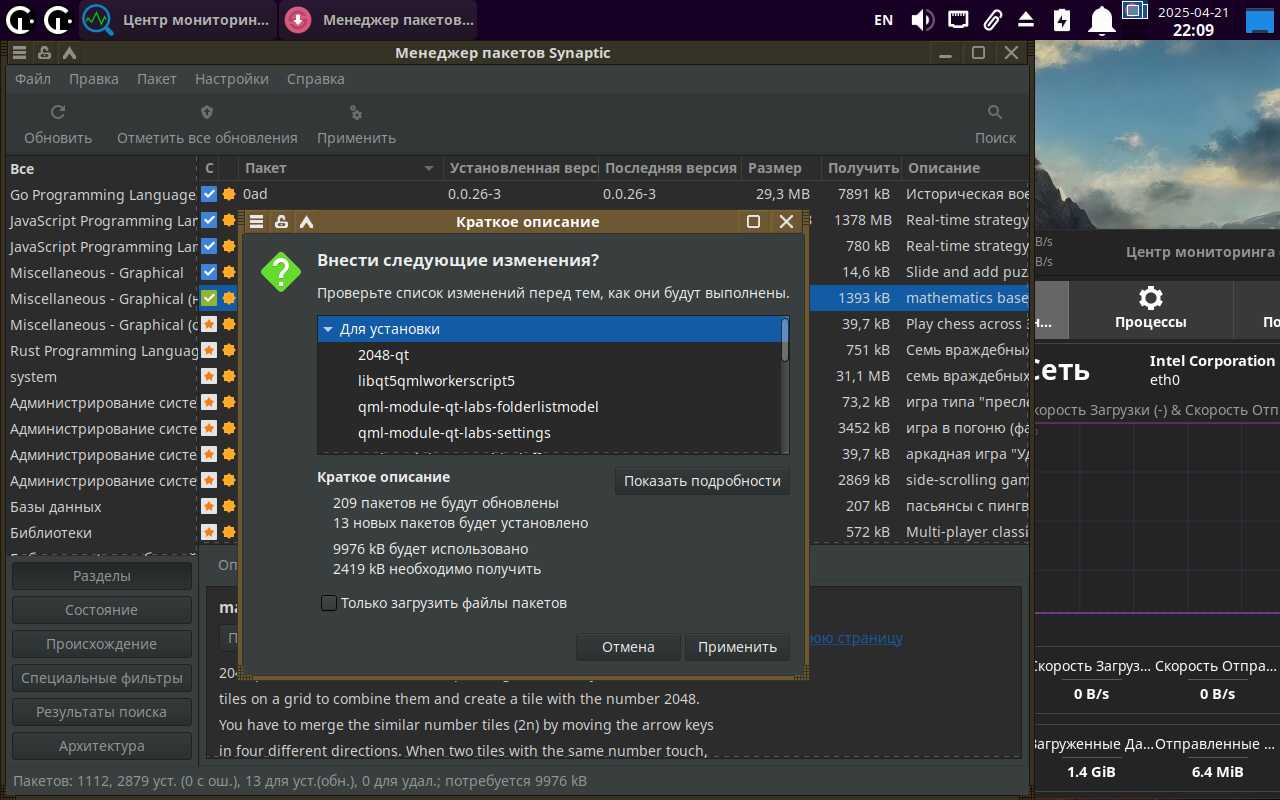Click the paperclip clipboard tray icon
Screen dimensions: 1280x800
tap(992, 19)
